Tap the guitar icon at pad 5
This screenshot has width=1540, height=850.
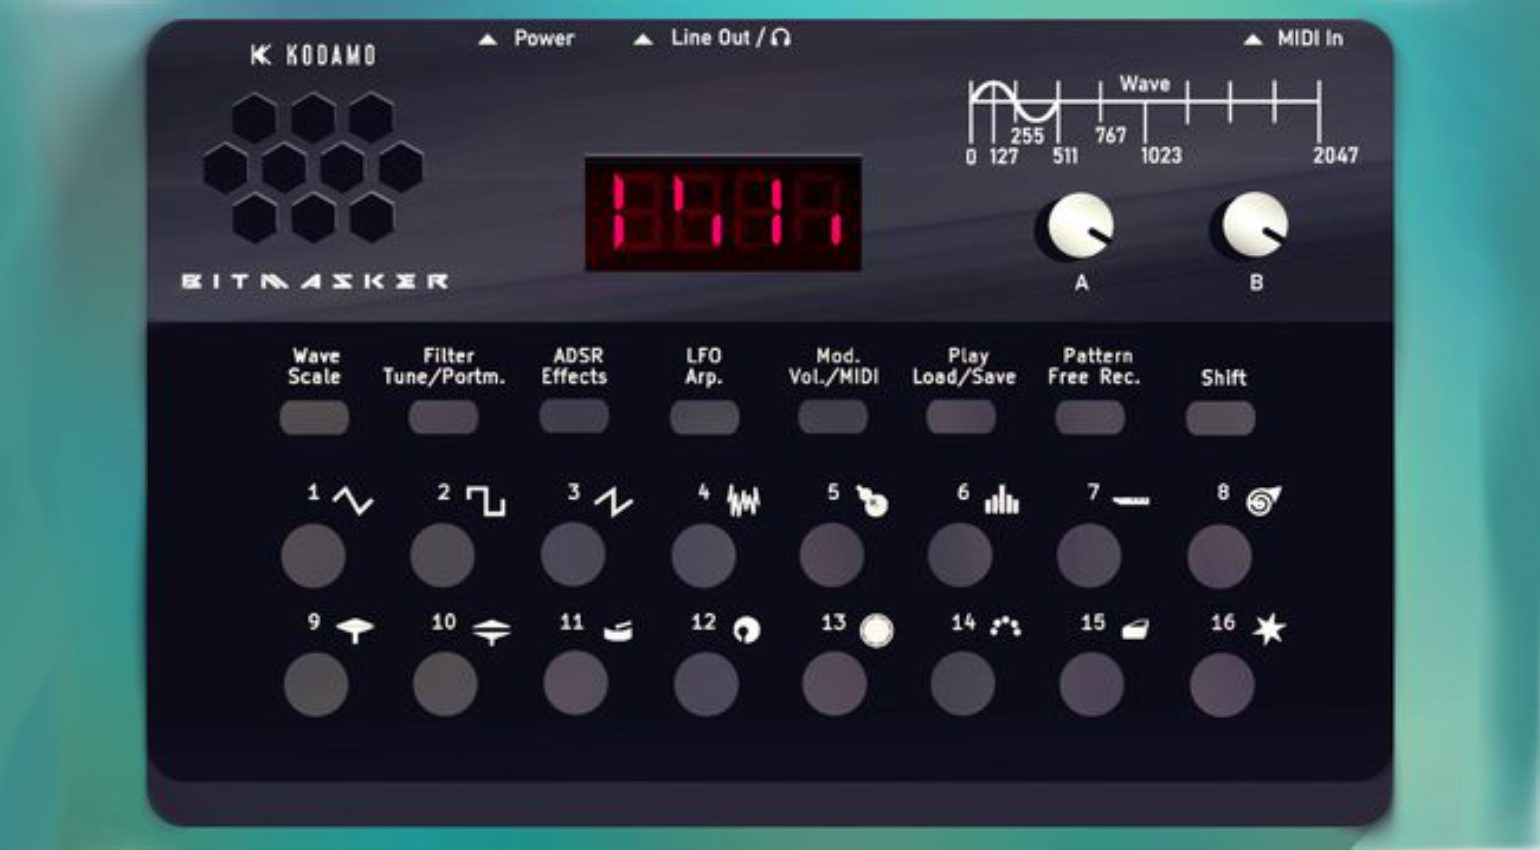tap(872, 500)
